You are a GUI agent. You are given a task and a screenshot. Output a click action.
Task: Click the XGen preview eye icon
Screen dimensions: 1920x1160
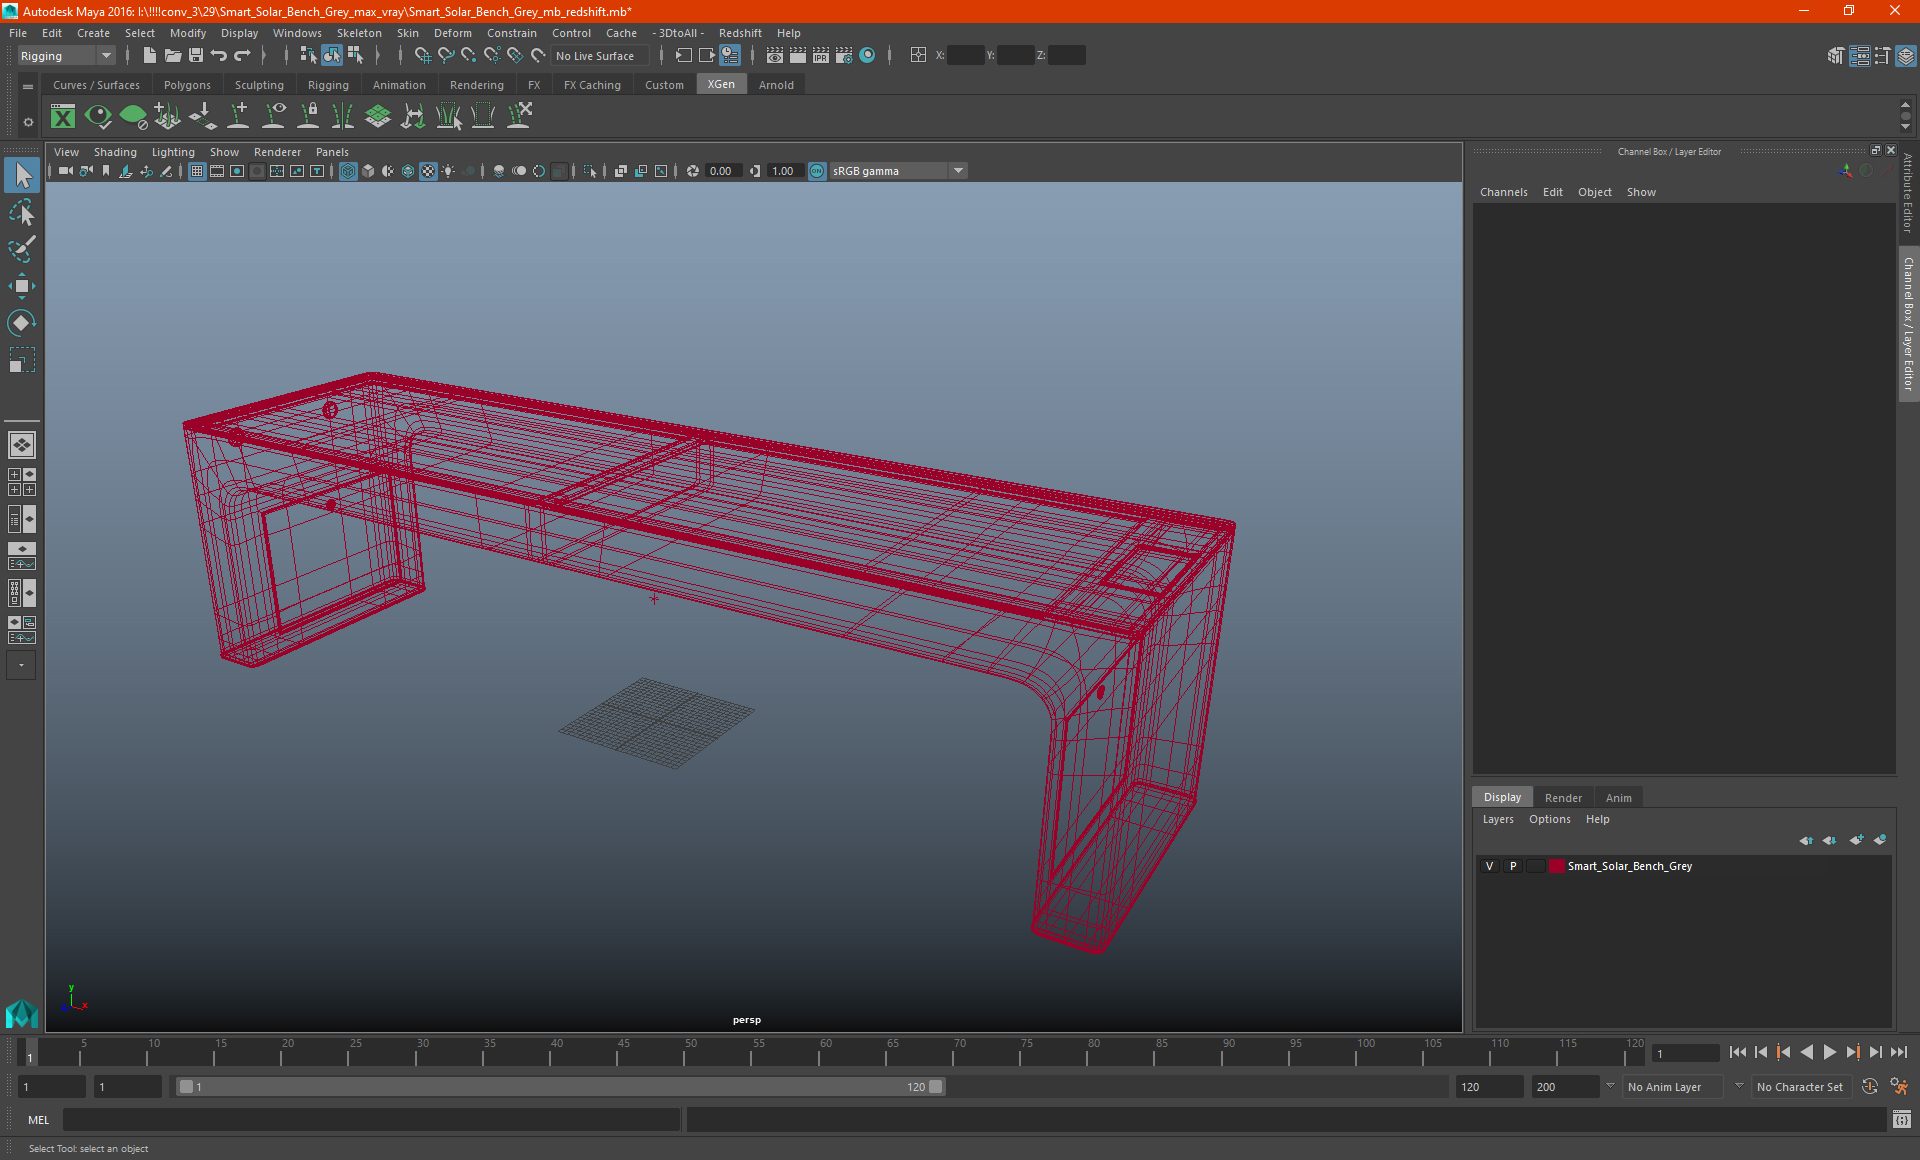[98, 117]
